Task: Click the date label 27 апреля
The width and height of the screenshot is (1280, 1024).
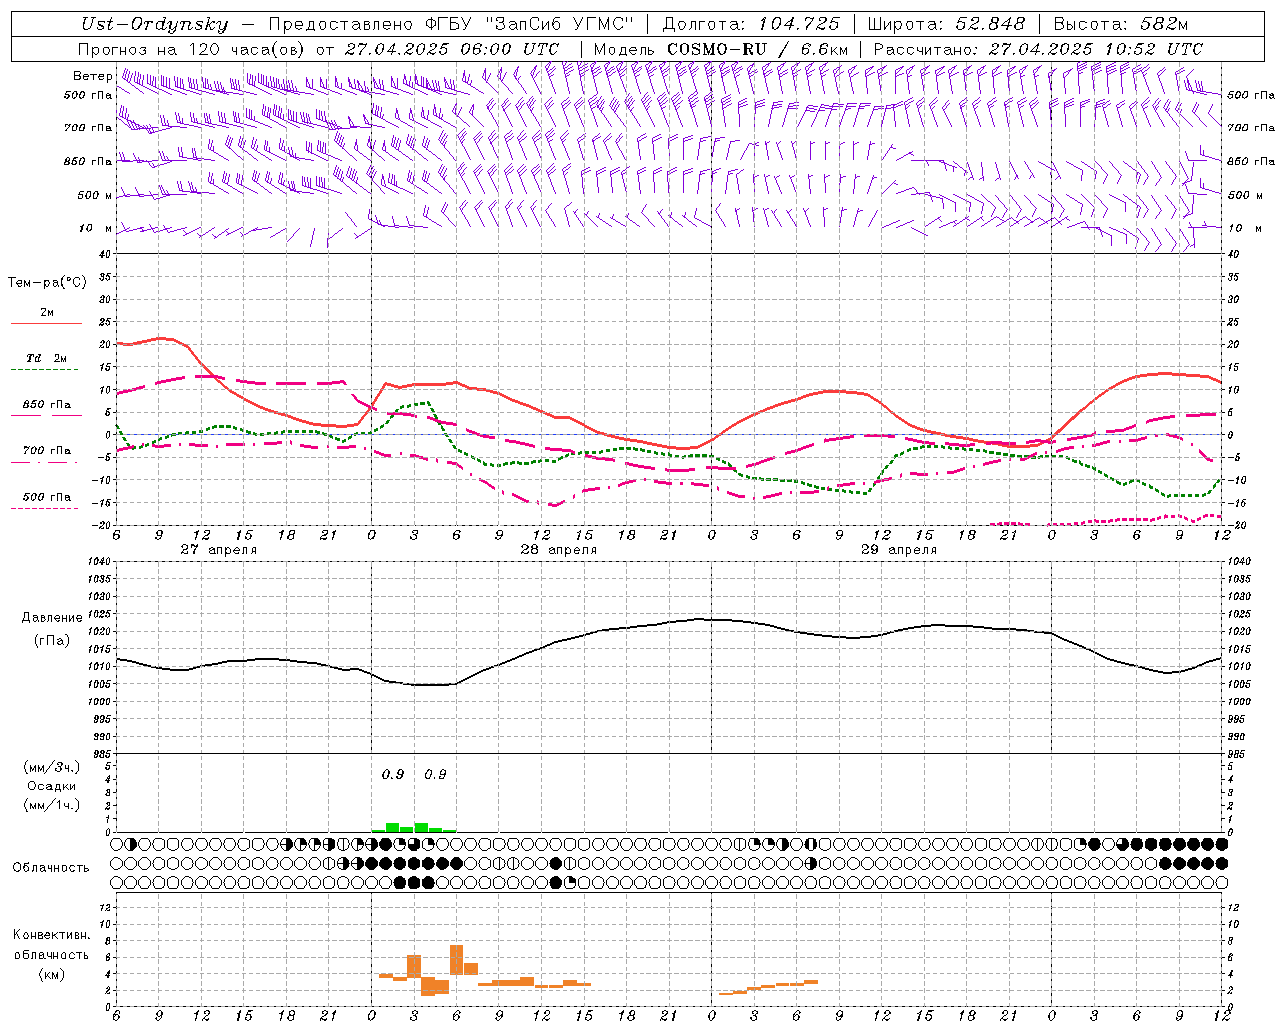Action: coord(218,550)
